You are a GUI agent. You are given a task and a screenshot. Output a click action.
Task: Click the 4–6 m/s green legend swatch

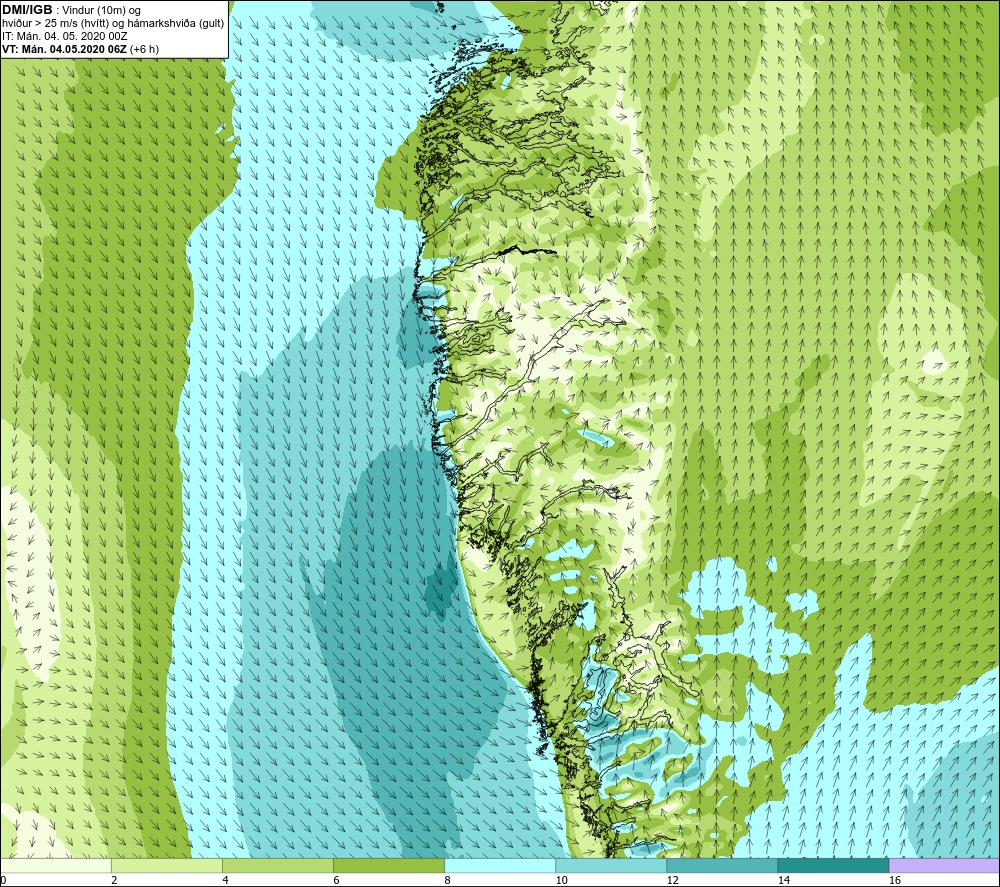coord(278,866)
